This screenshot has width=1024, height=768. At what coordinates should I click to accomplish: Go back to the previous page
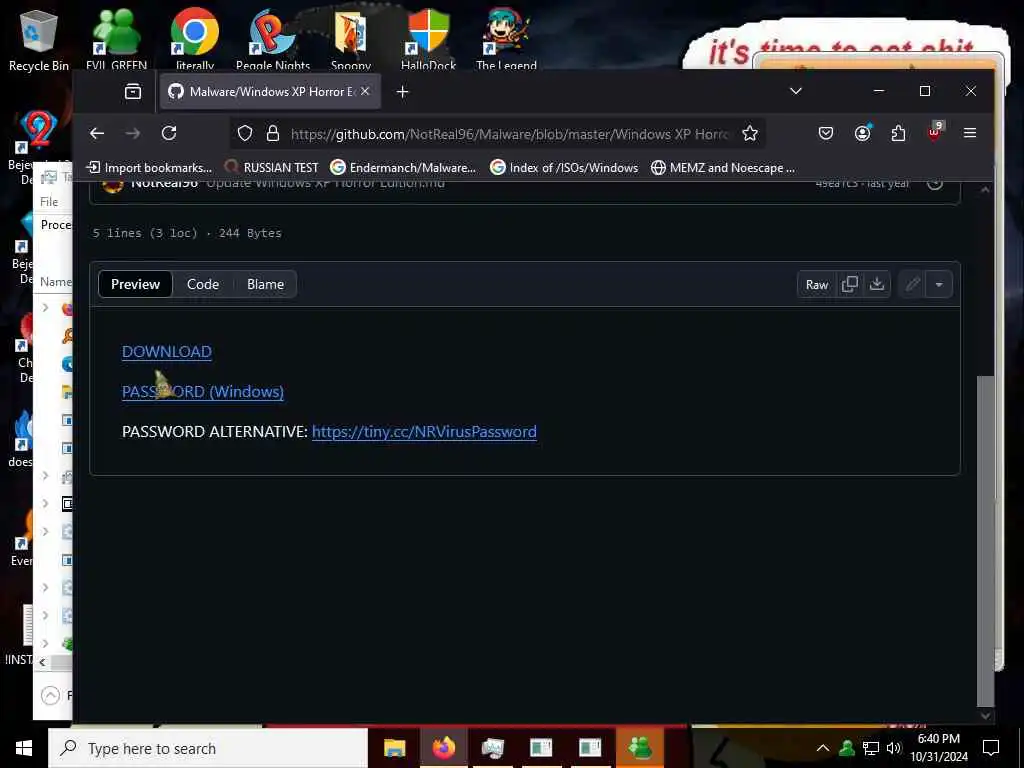coord(97,133)
